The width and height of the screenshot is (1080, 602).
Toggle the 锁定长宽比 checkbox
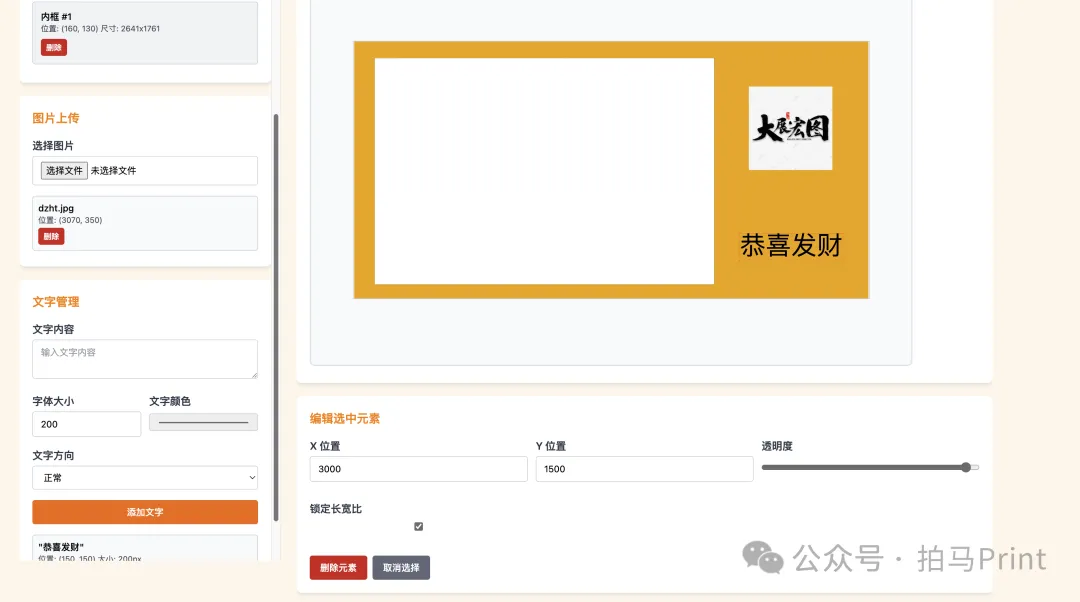tap(419, 527)
